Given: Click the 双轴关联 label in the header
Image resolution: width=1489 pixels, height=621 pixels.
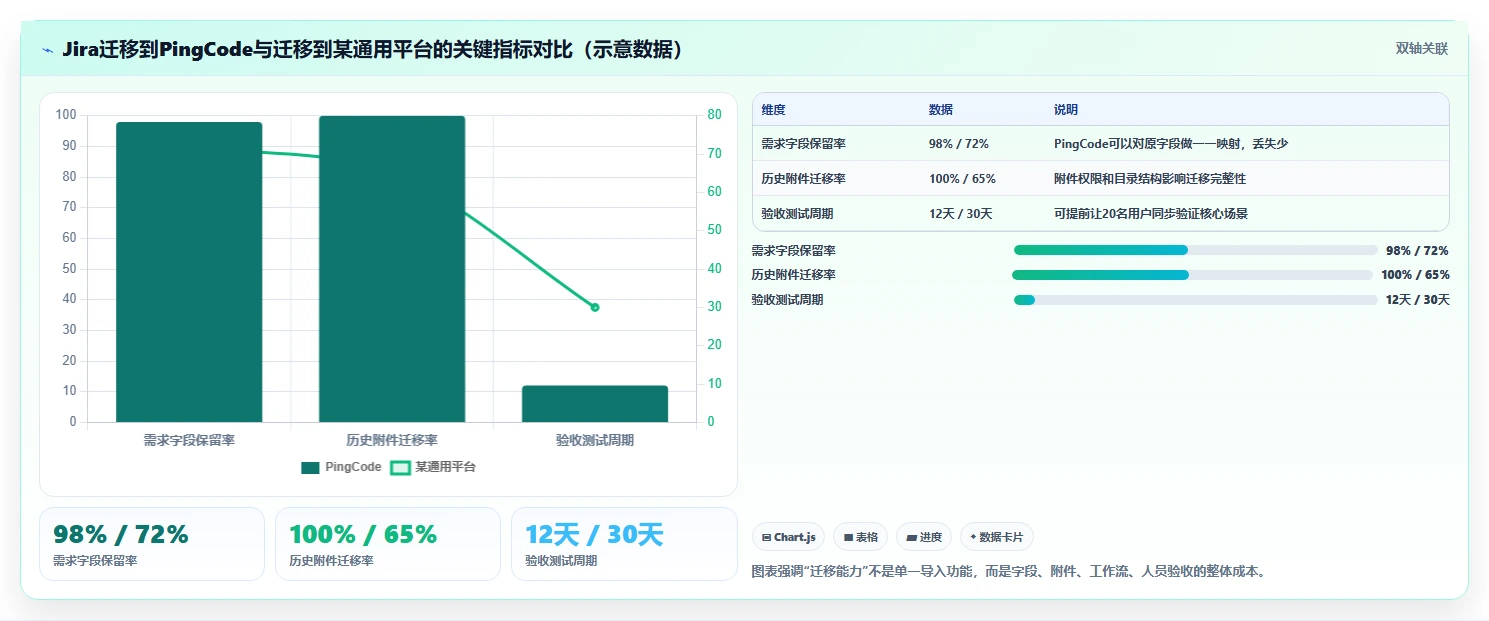Looking at the screenshot, I should coord(1421,49).
